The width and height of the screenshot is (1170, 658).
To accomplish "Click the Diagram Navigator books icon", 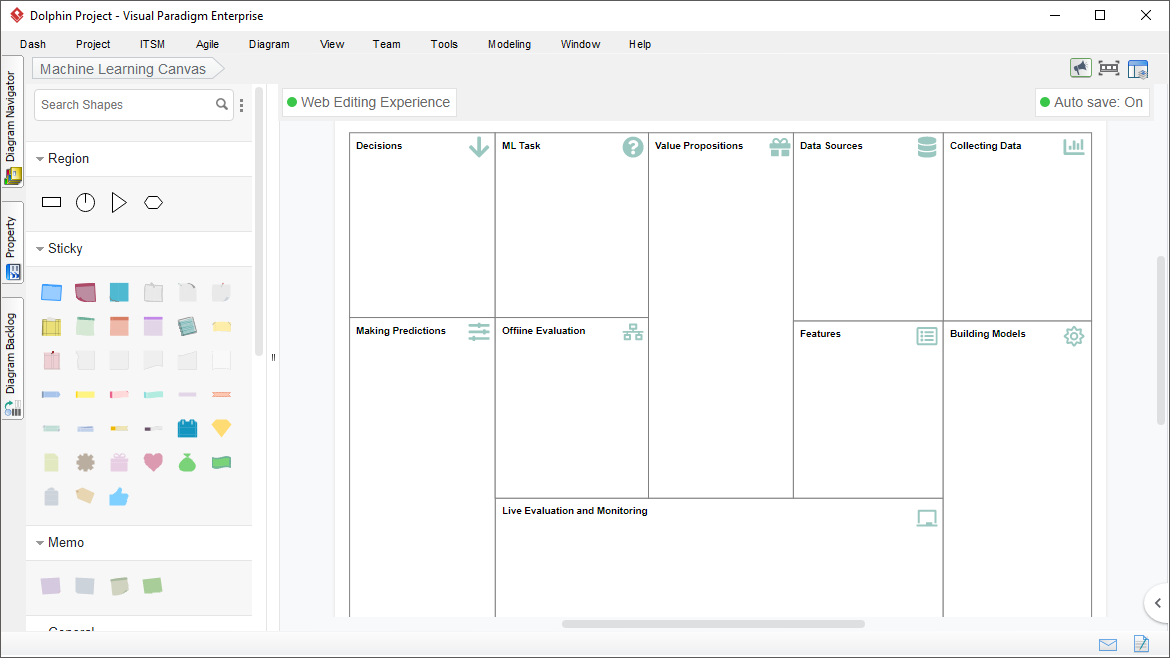I will click(x=13, y=175).
